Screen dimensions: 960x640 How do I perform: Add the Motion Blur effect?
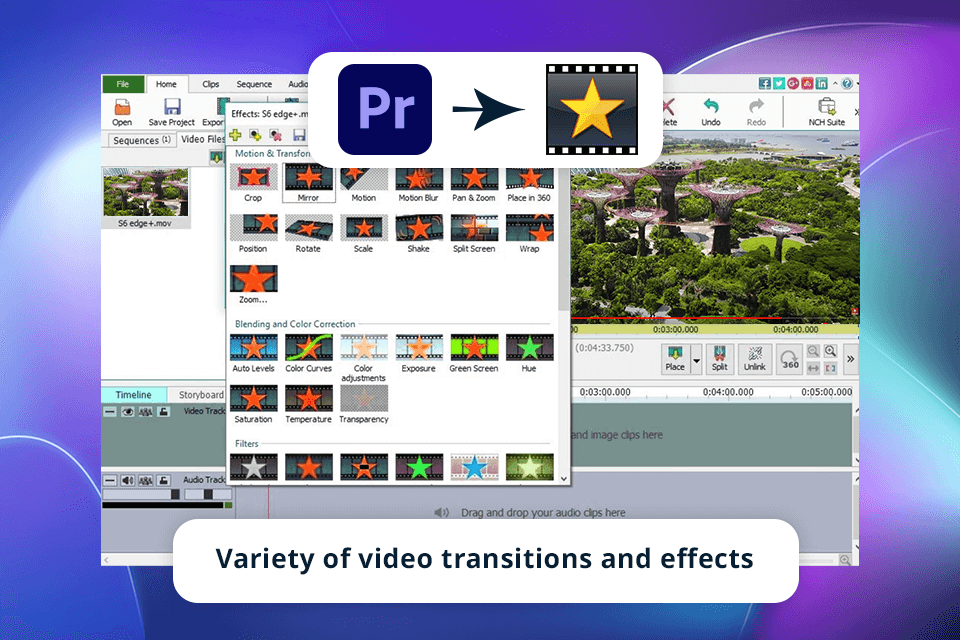419,184
